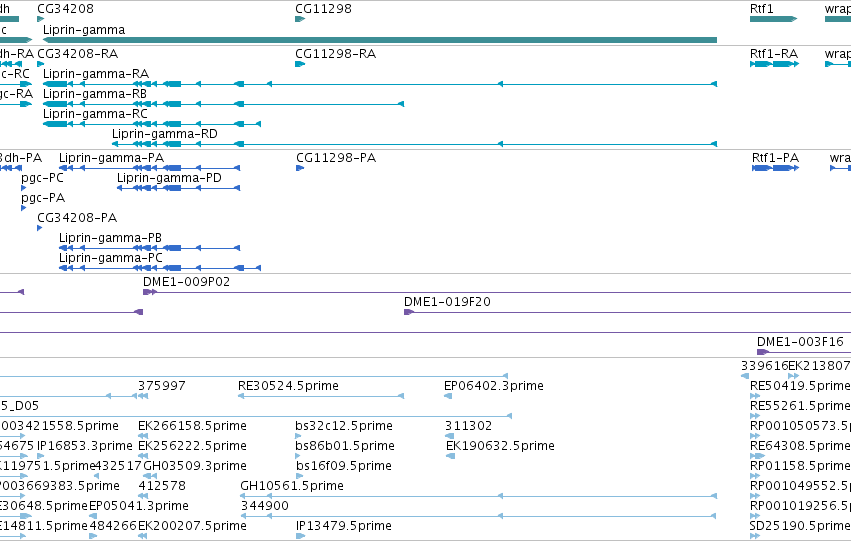Viewport: 851px width, 541px height.
Task: Select the RE50419.5prime EST label
Action: [x=800, y=386]
